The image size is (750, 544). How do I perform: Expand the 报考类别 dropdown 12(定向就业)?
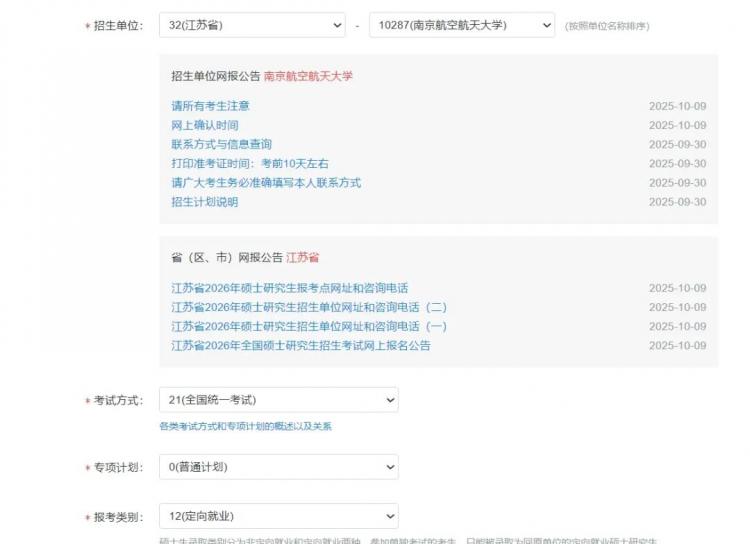point(278,516)
